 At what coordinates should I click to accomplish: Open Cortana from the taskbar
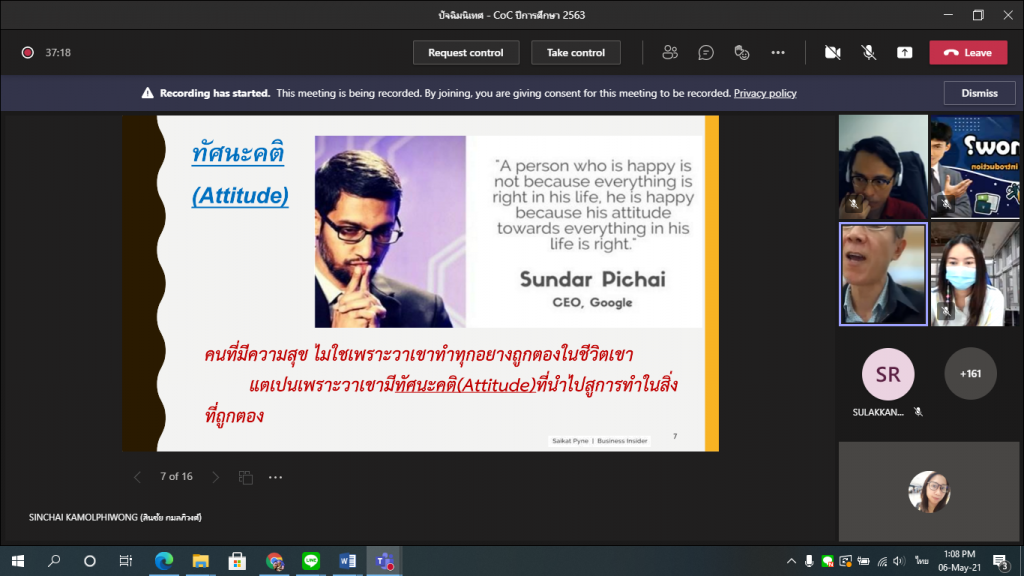pos(89,561)
